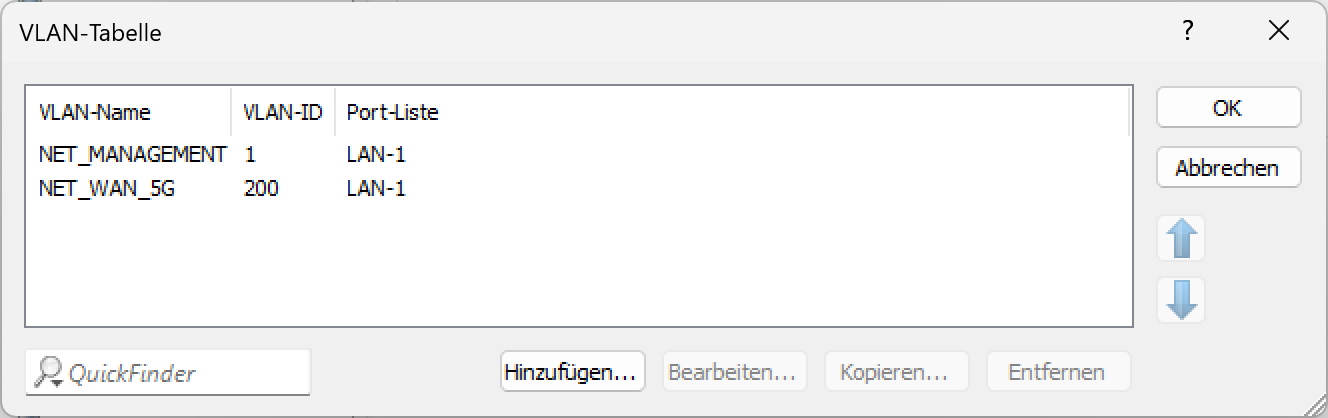Screen dimensions: 1328x418
Task: Click the question mark help icon
Action: (1187, 31)
